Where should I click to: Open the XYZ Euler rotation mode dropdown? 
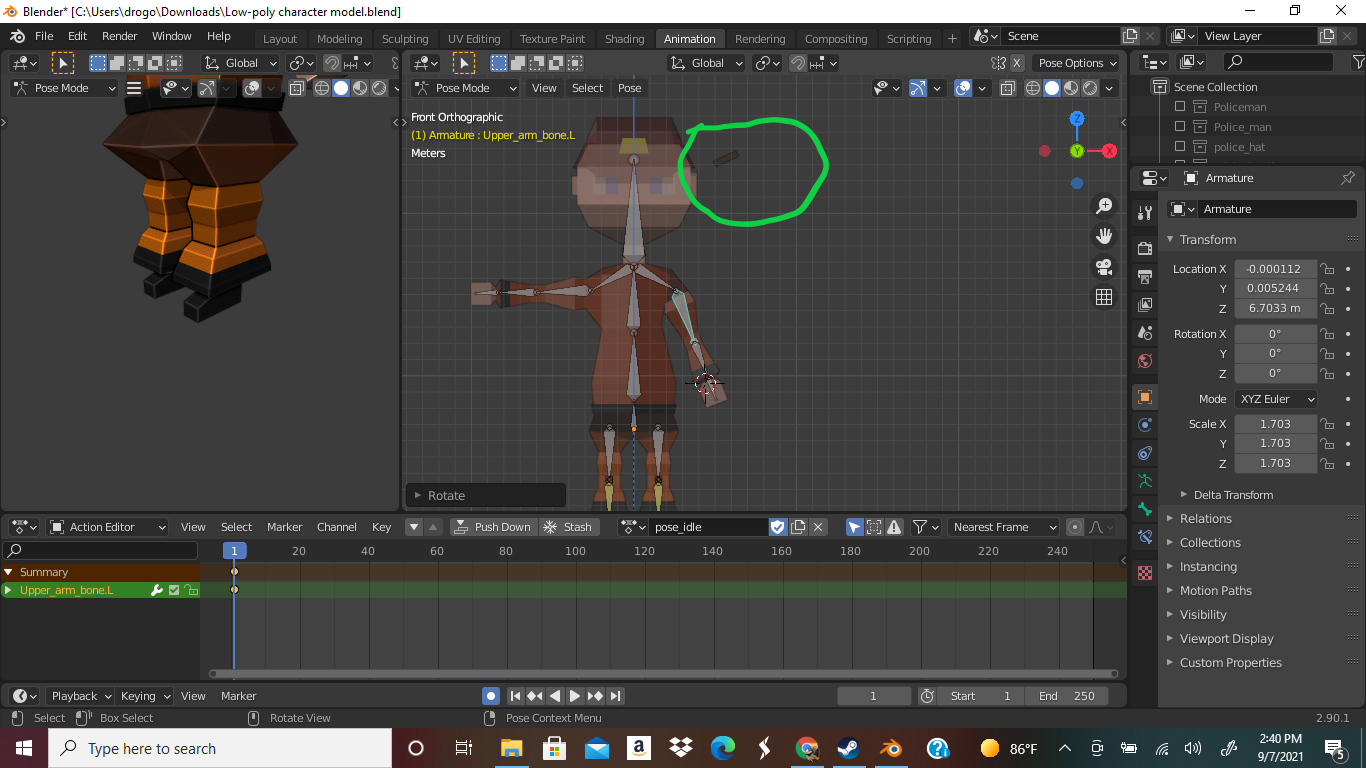1276,399
